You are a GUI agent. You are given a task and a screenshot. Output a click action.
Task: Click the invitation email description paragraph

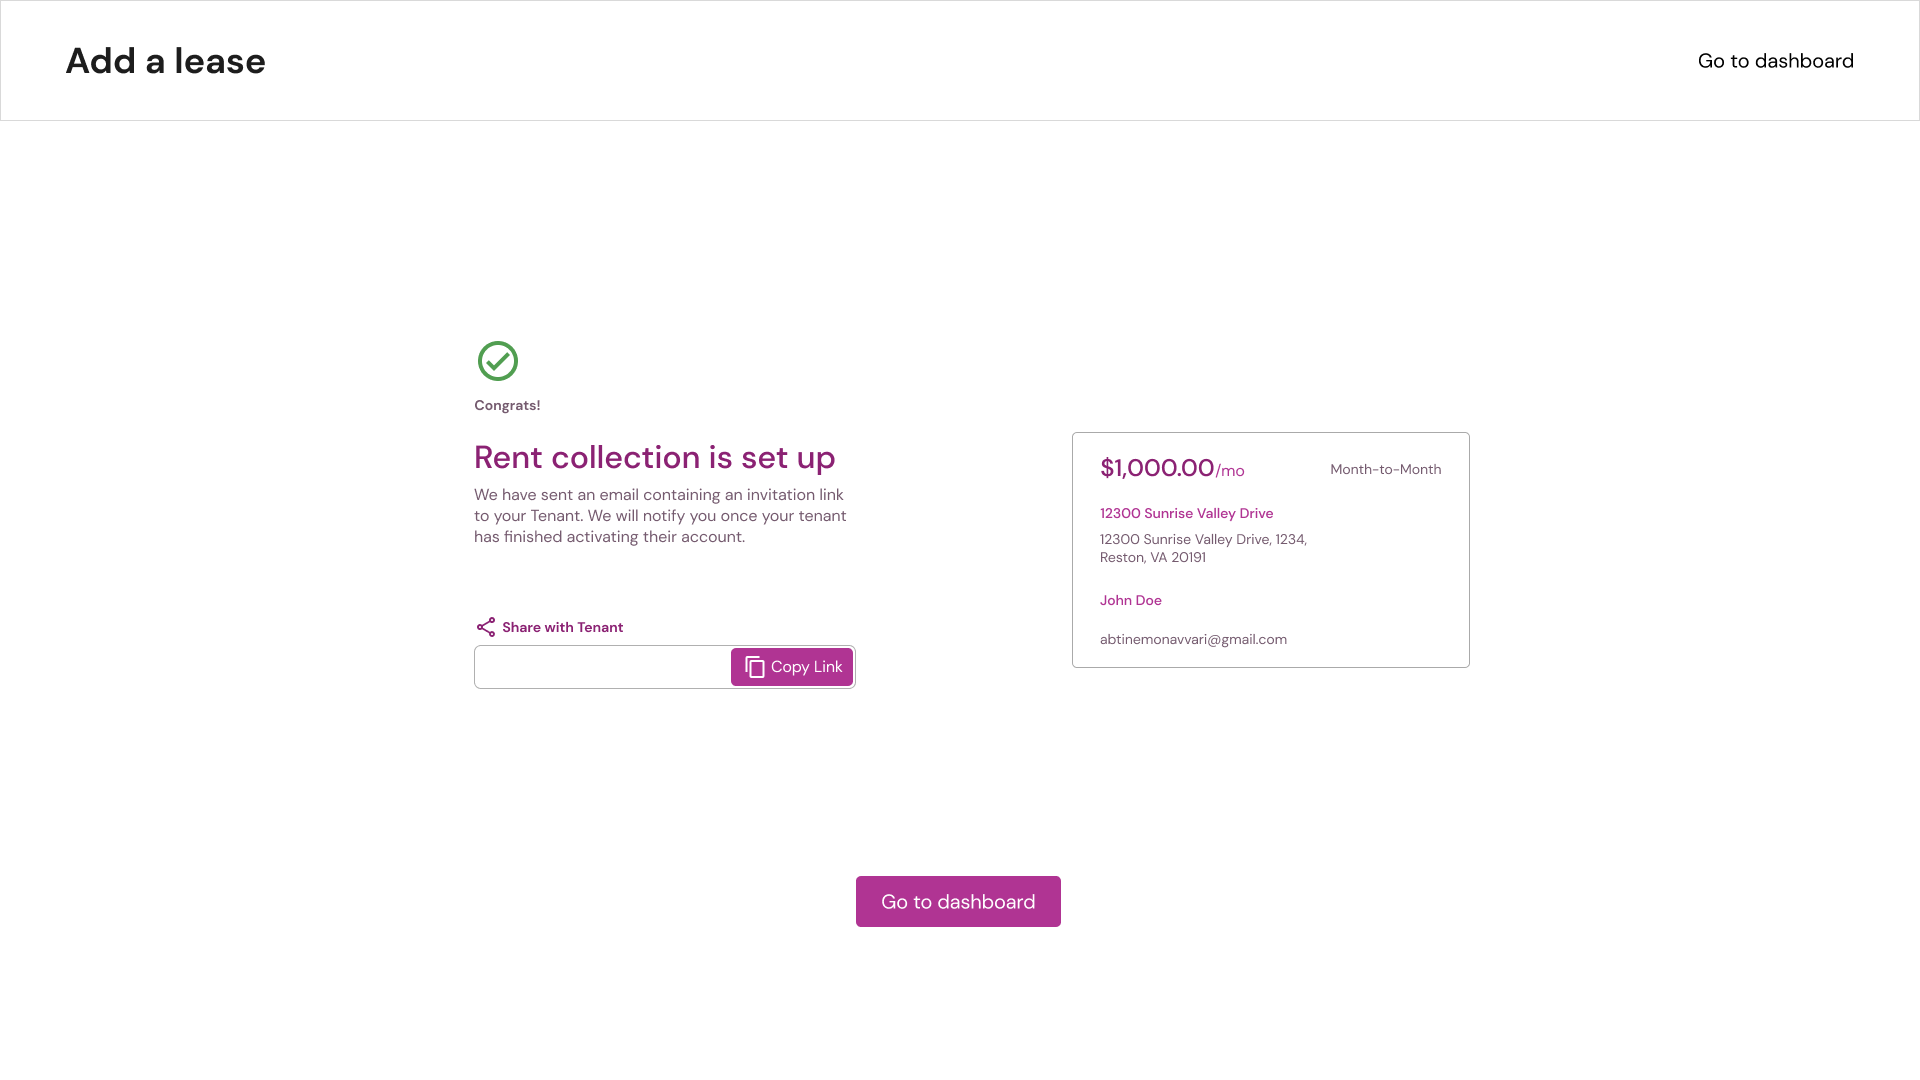pyautogui.click(x=660, y=516)
